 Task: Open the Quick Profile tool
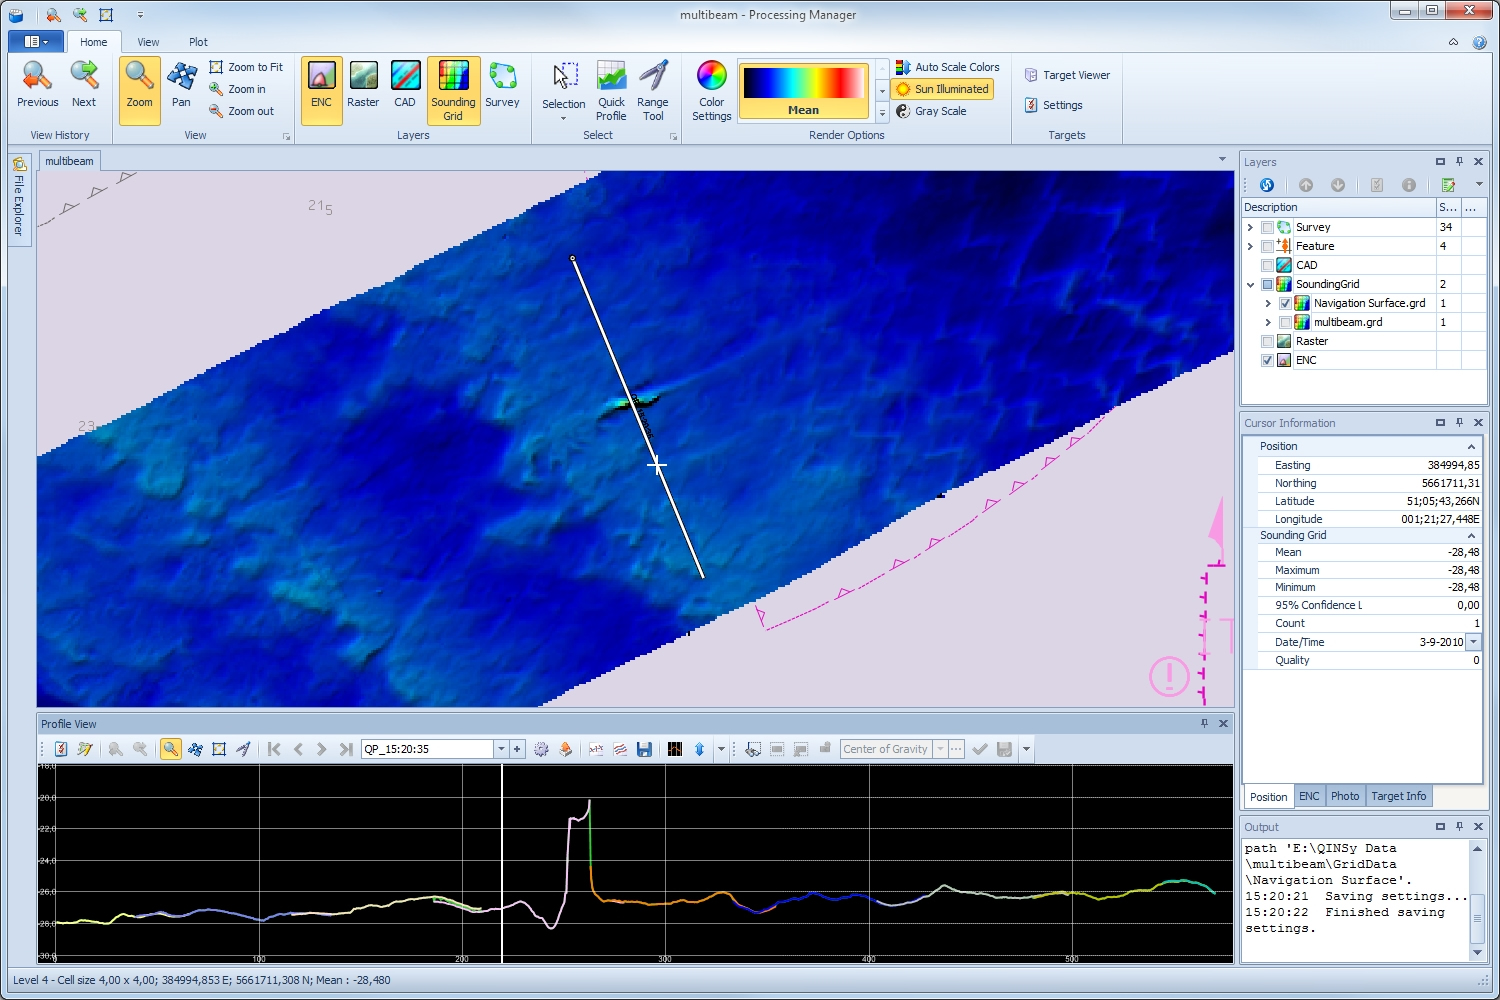point(611,90)
